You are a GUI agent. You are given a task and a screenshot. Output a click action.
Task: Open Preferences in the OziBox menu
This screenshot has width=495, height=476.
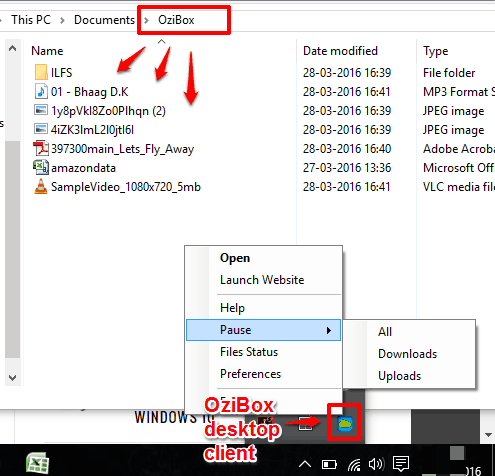click(250, 374)
